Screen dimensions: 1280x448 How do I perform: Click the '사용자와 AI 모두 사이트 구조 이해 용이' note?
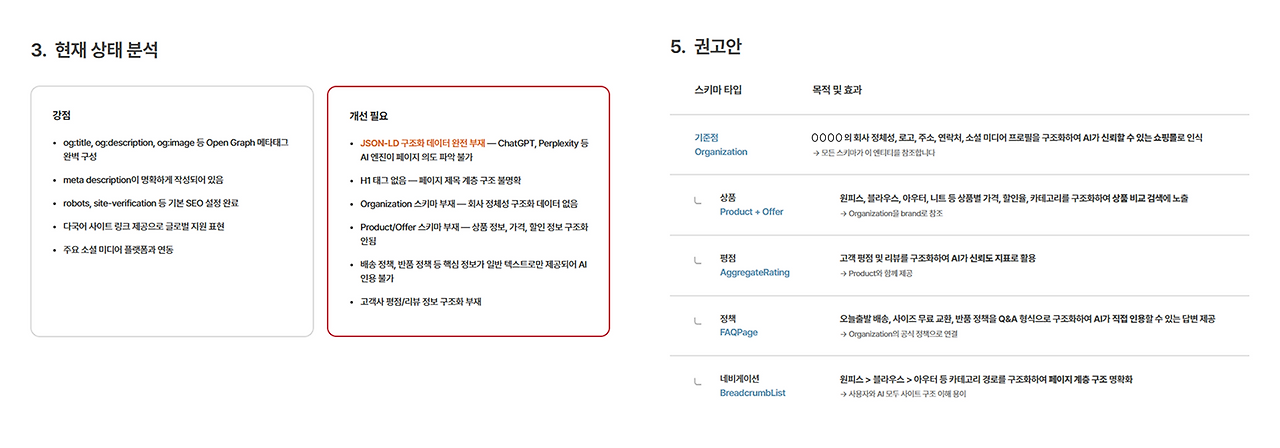pos(902,394)
